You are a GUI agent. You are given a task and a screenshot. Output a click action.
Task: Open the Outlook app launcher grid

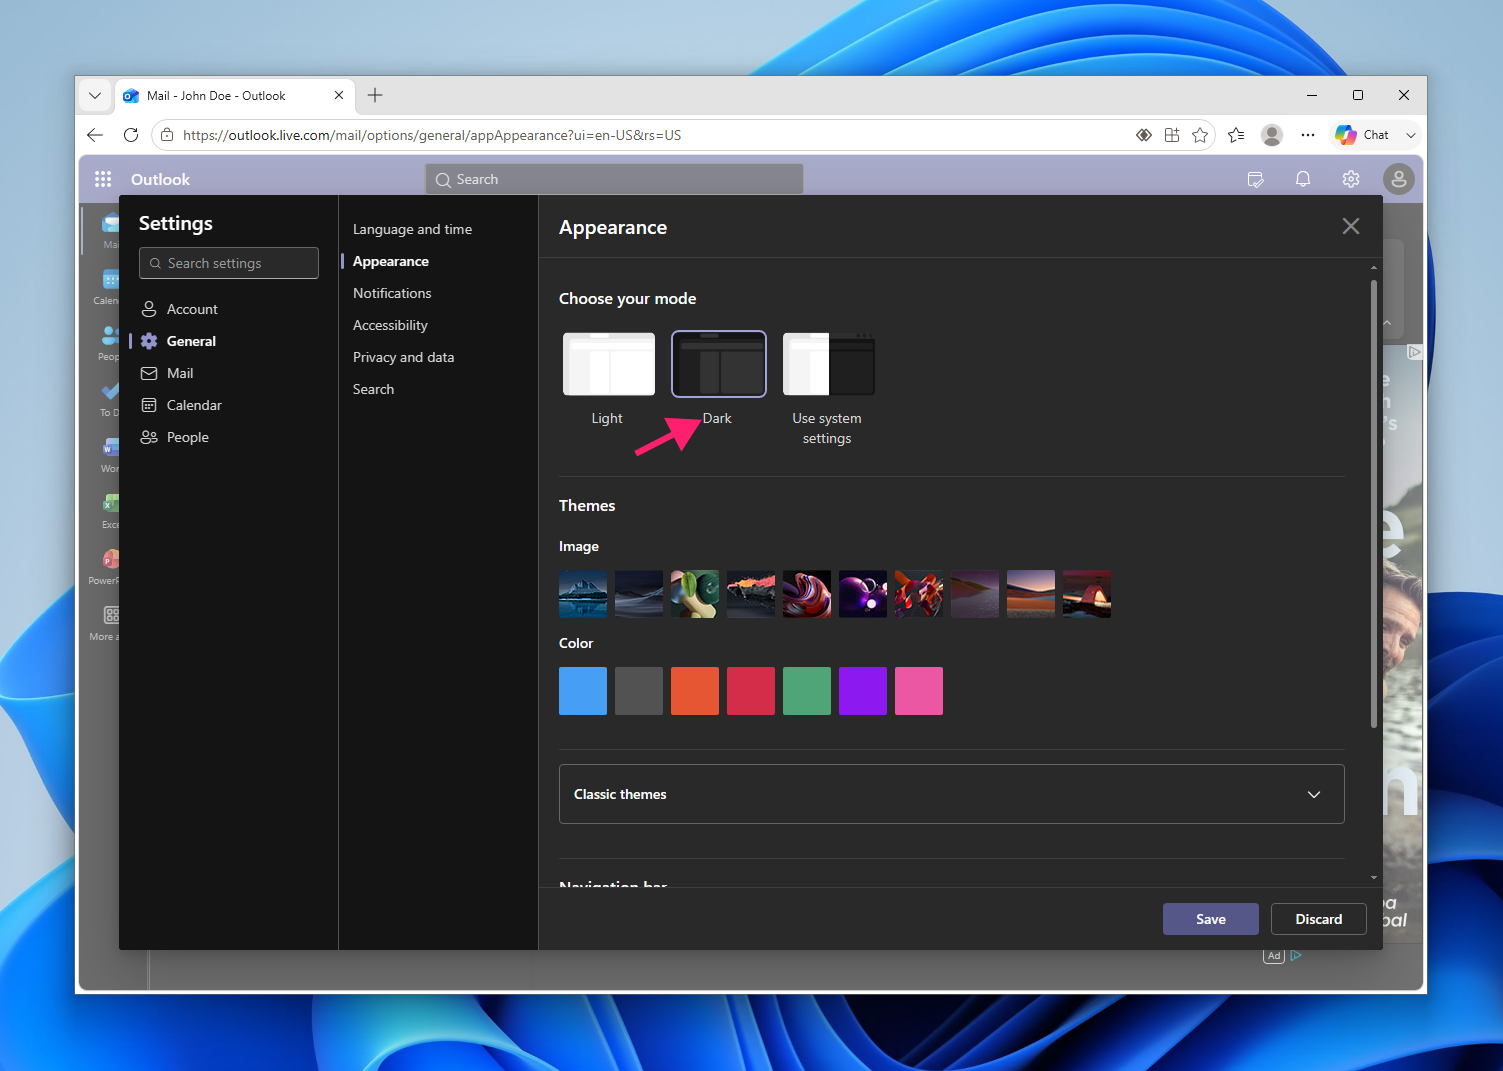point(103,179)
